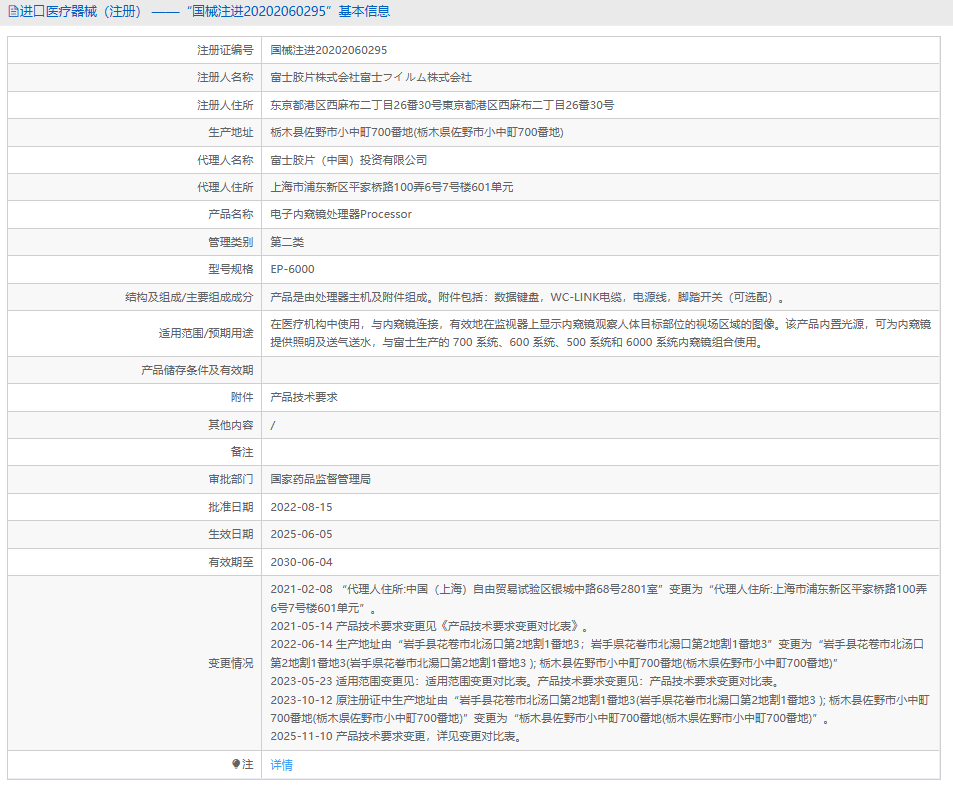Click the 变更情况 label cell
This screenshot has height=788, width=953.
click(134, 663)
